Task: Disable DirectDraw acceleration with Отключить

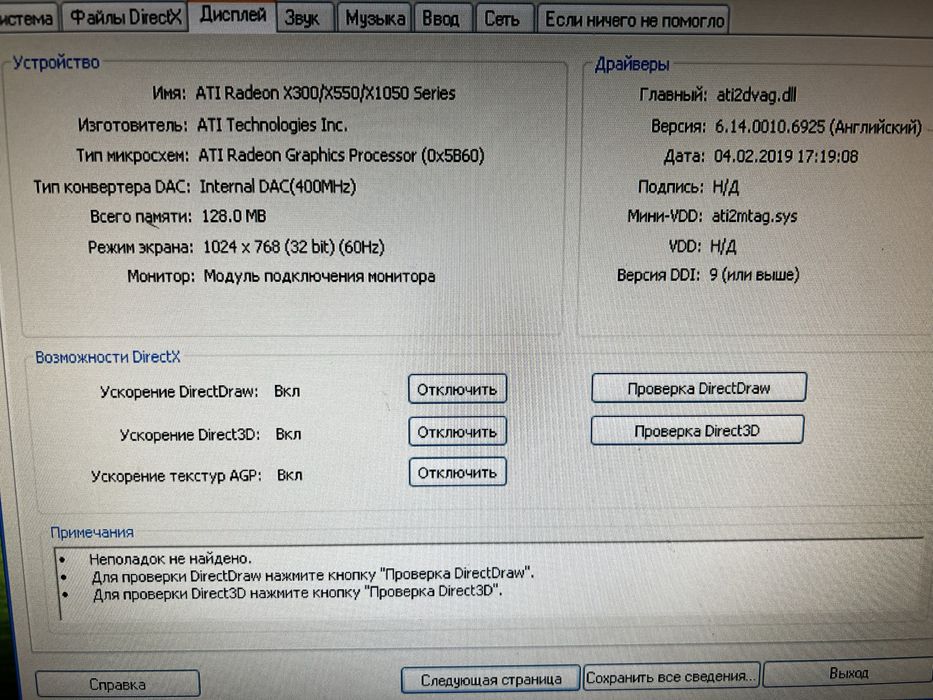Action: (x=457, y=389)
